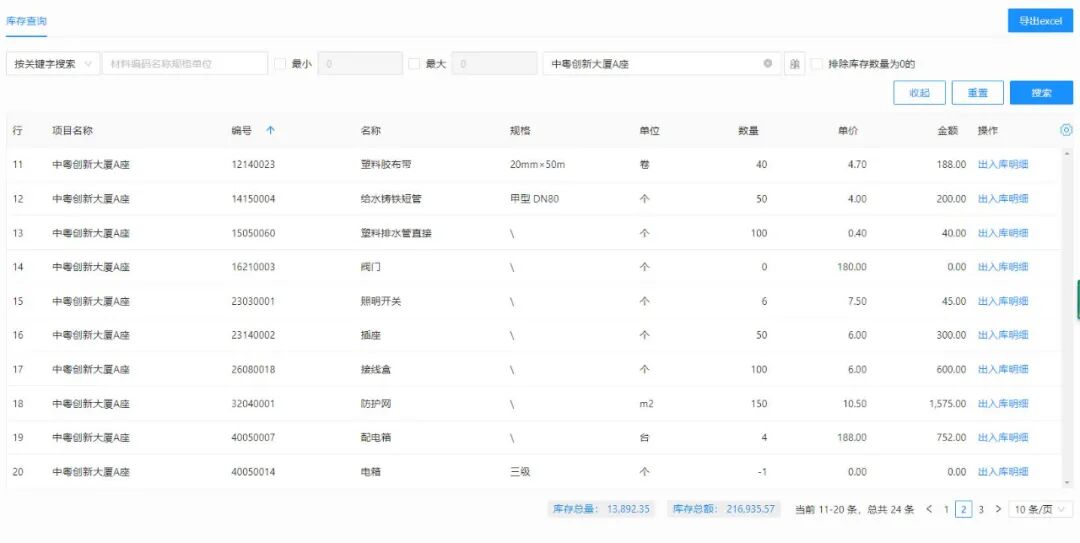Open 出入库明细 for 照明开关
The height and width of the screenshot is (543, 1080).
(x=1003, y=301)
